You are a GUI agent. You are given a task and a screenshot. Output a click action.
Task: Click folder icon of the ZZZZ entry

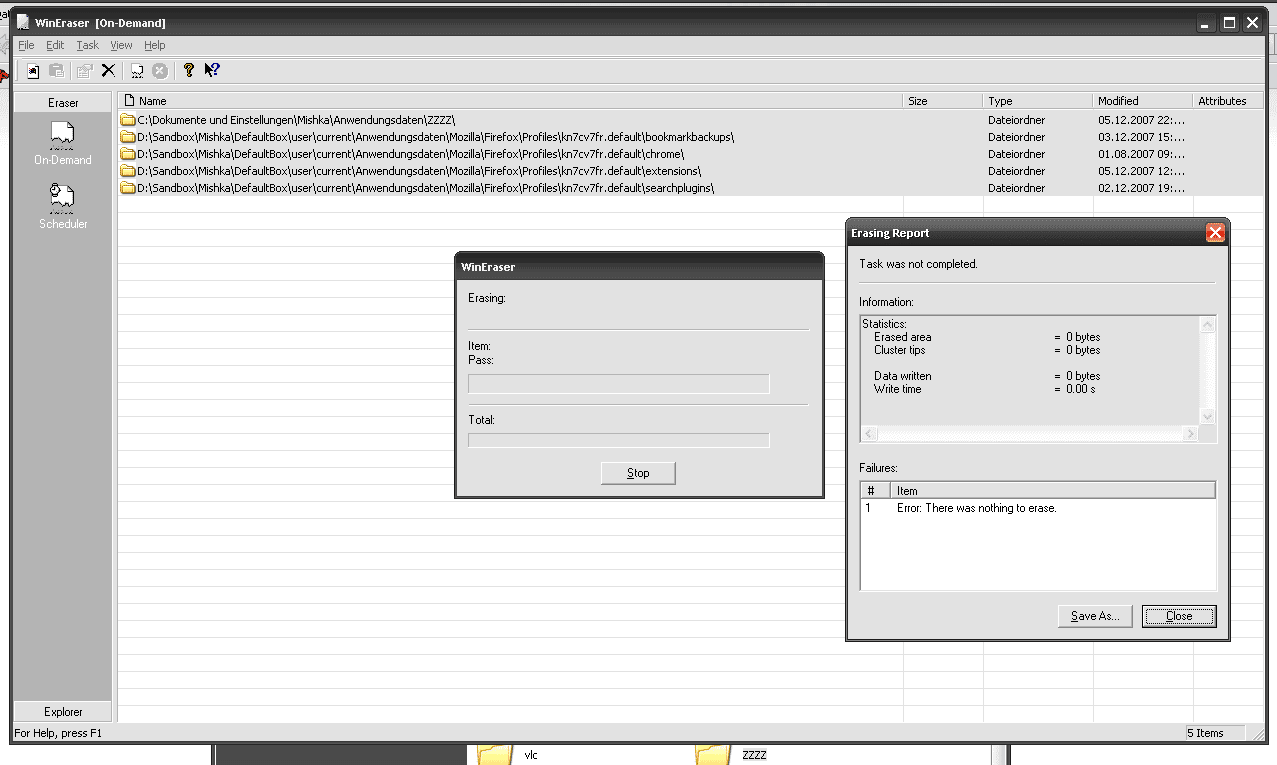point(128,120)
